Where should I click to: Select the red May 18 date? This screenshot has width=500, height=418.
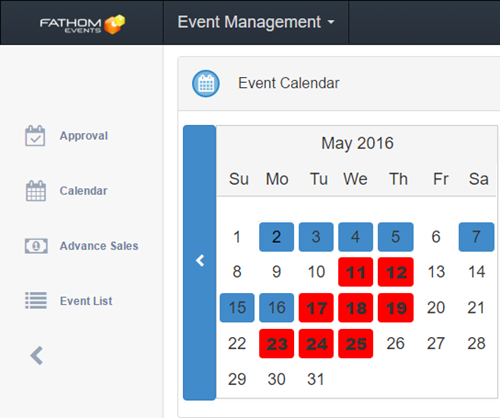coord(356,308)
